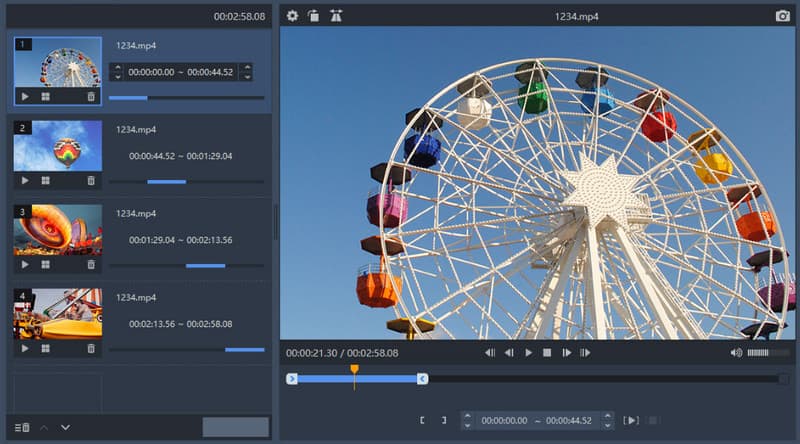Decrease the start time below the timeline
Image resolution: width=800 pixels, height=444 pixels.
(467, 425)
